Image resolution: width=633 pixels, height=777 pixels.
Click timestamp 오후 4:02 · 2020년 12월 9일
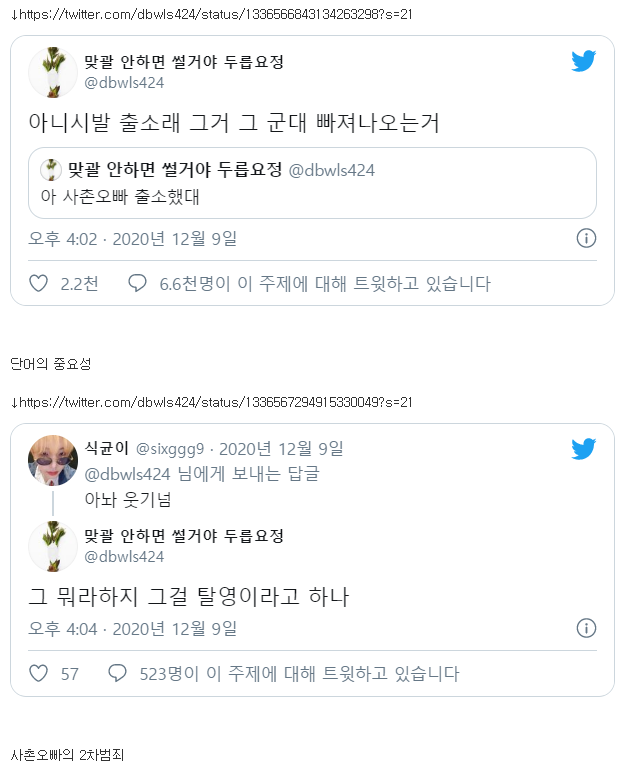pos(132,239)
